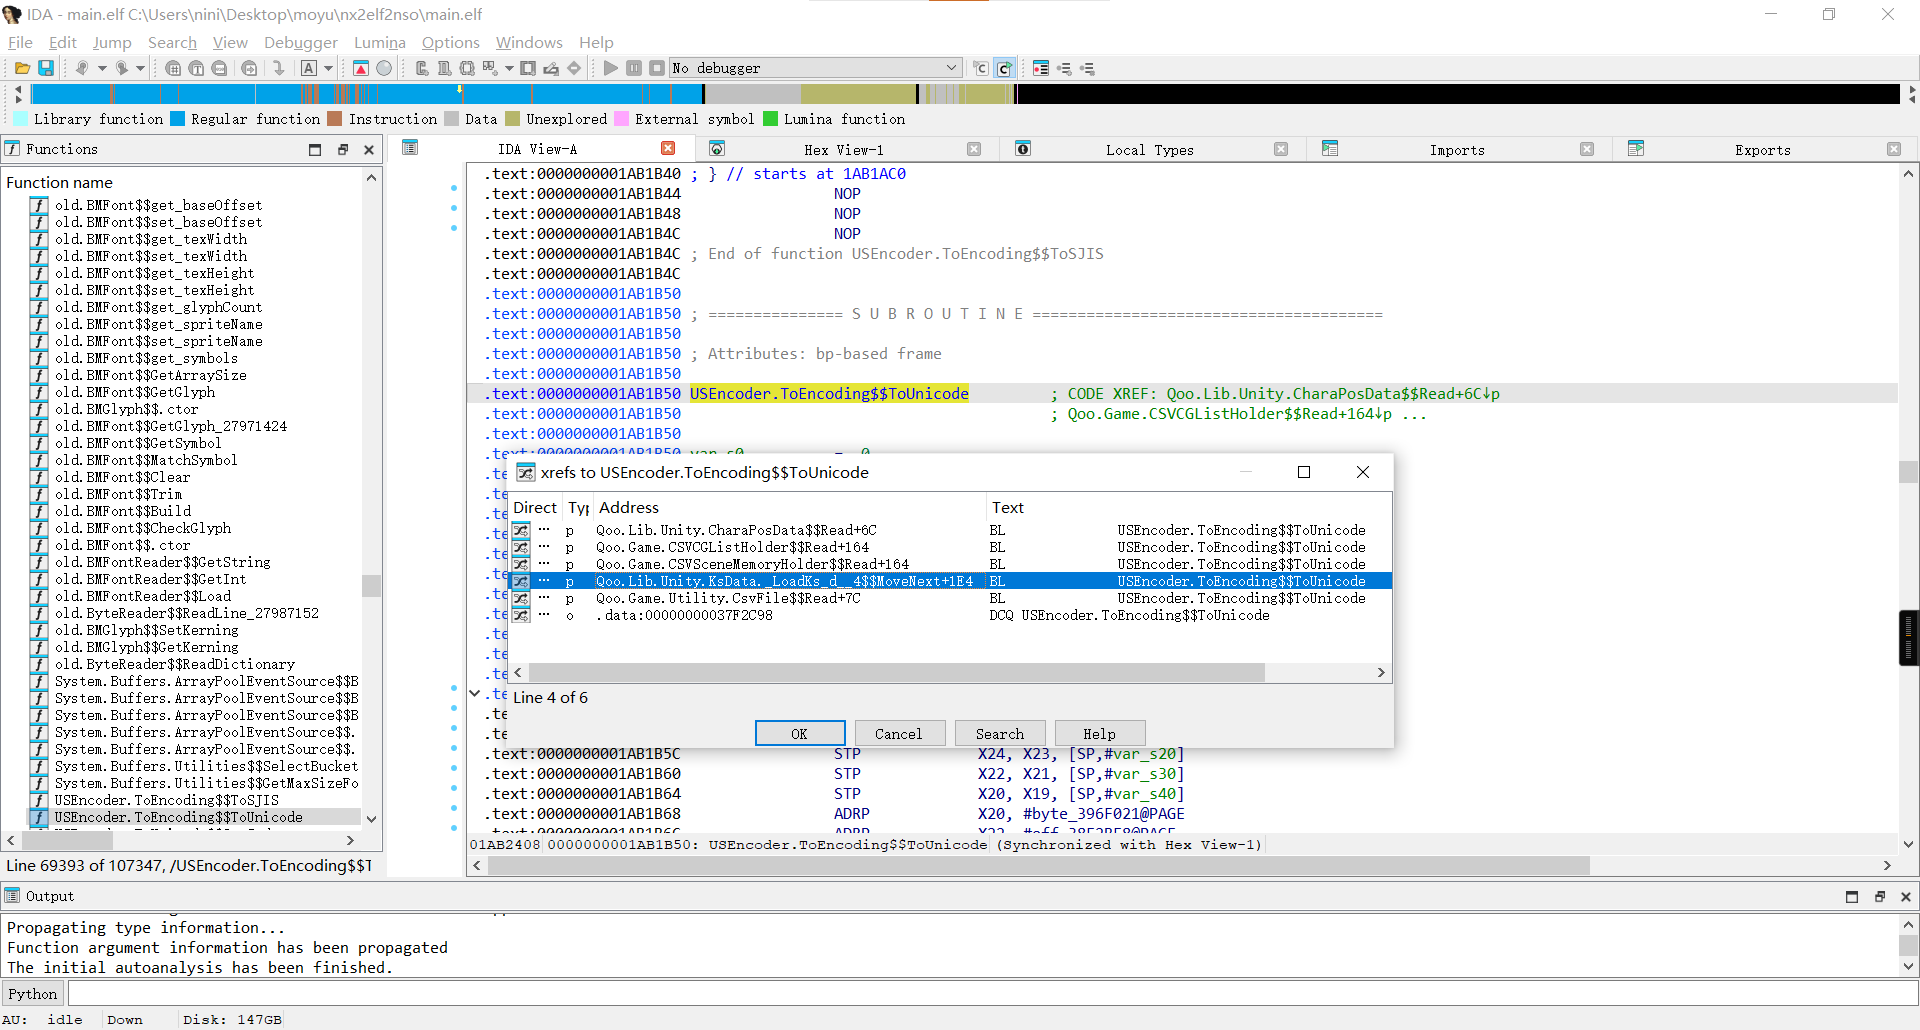
Task: Click the first C toolbar icon after debugger box
Action: (981, 68)
